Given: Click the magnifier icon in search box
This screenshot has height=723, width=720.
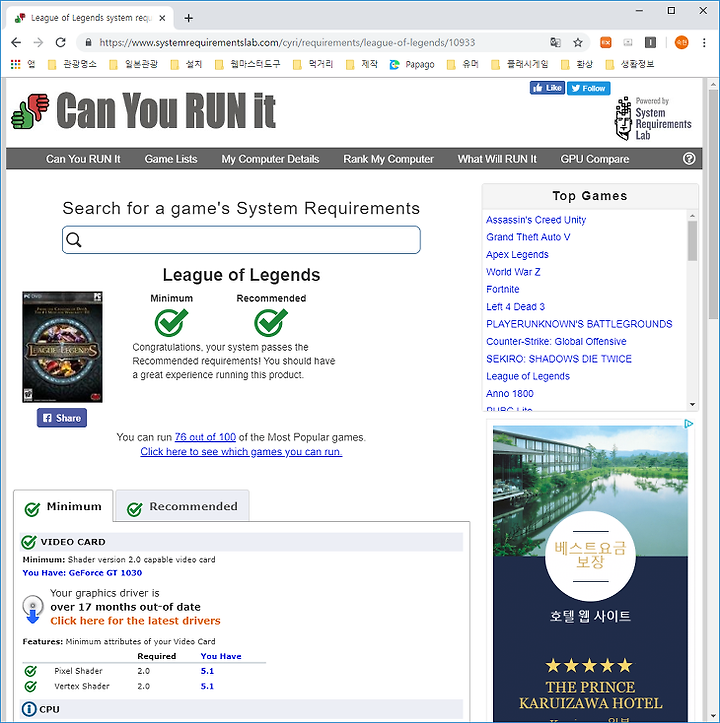Looking at the screenshot, I should [x=74, y=240].
